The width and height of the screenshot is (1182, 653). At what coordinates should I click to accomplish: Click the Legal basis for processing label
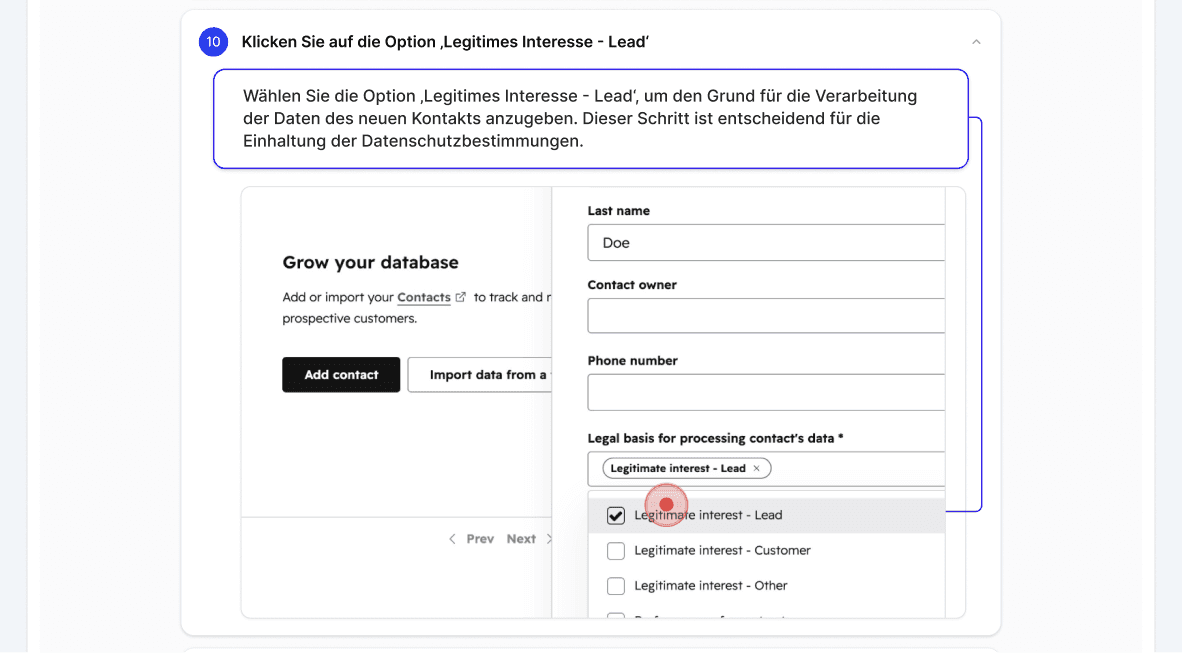pyautogui.click(x=715, y=438)
